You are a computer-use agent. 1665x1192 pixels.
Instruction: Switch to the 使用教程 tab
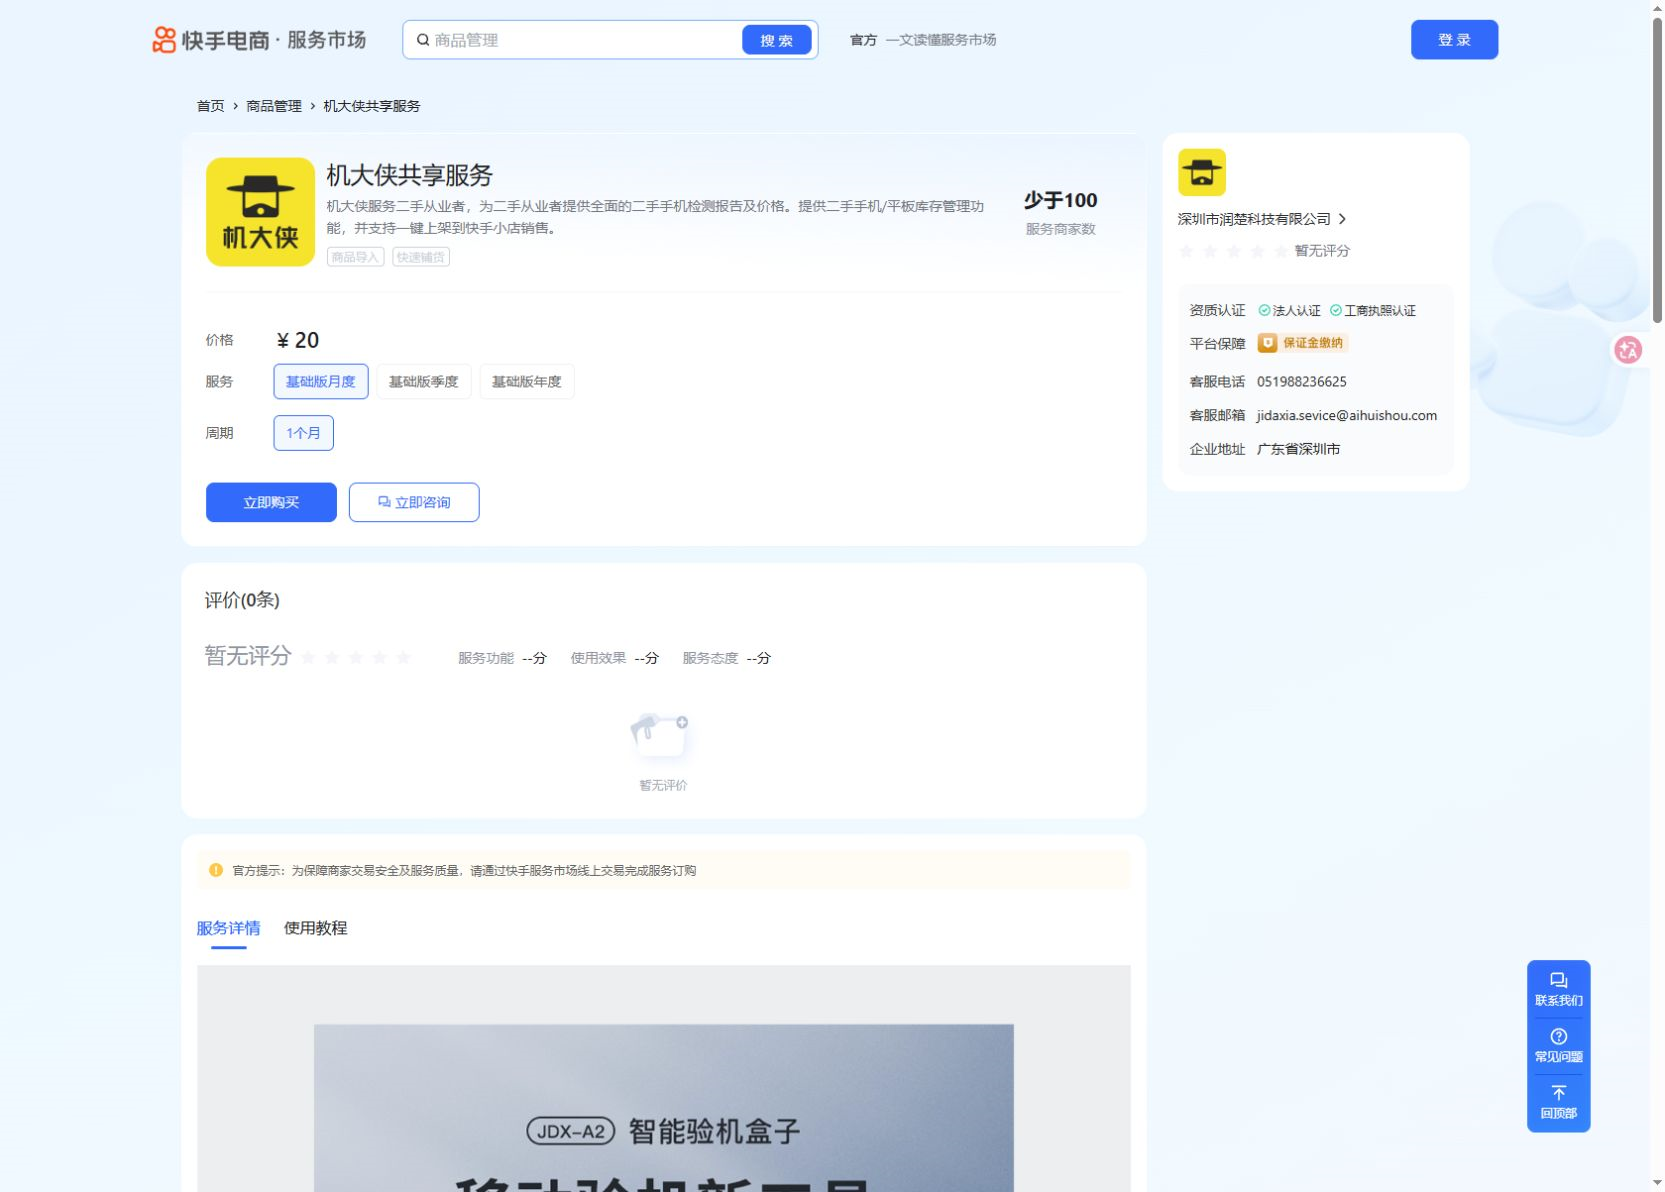(x=315, y=928)
